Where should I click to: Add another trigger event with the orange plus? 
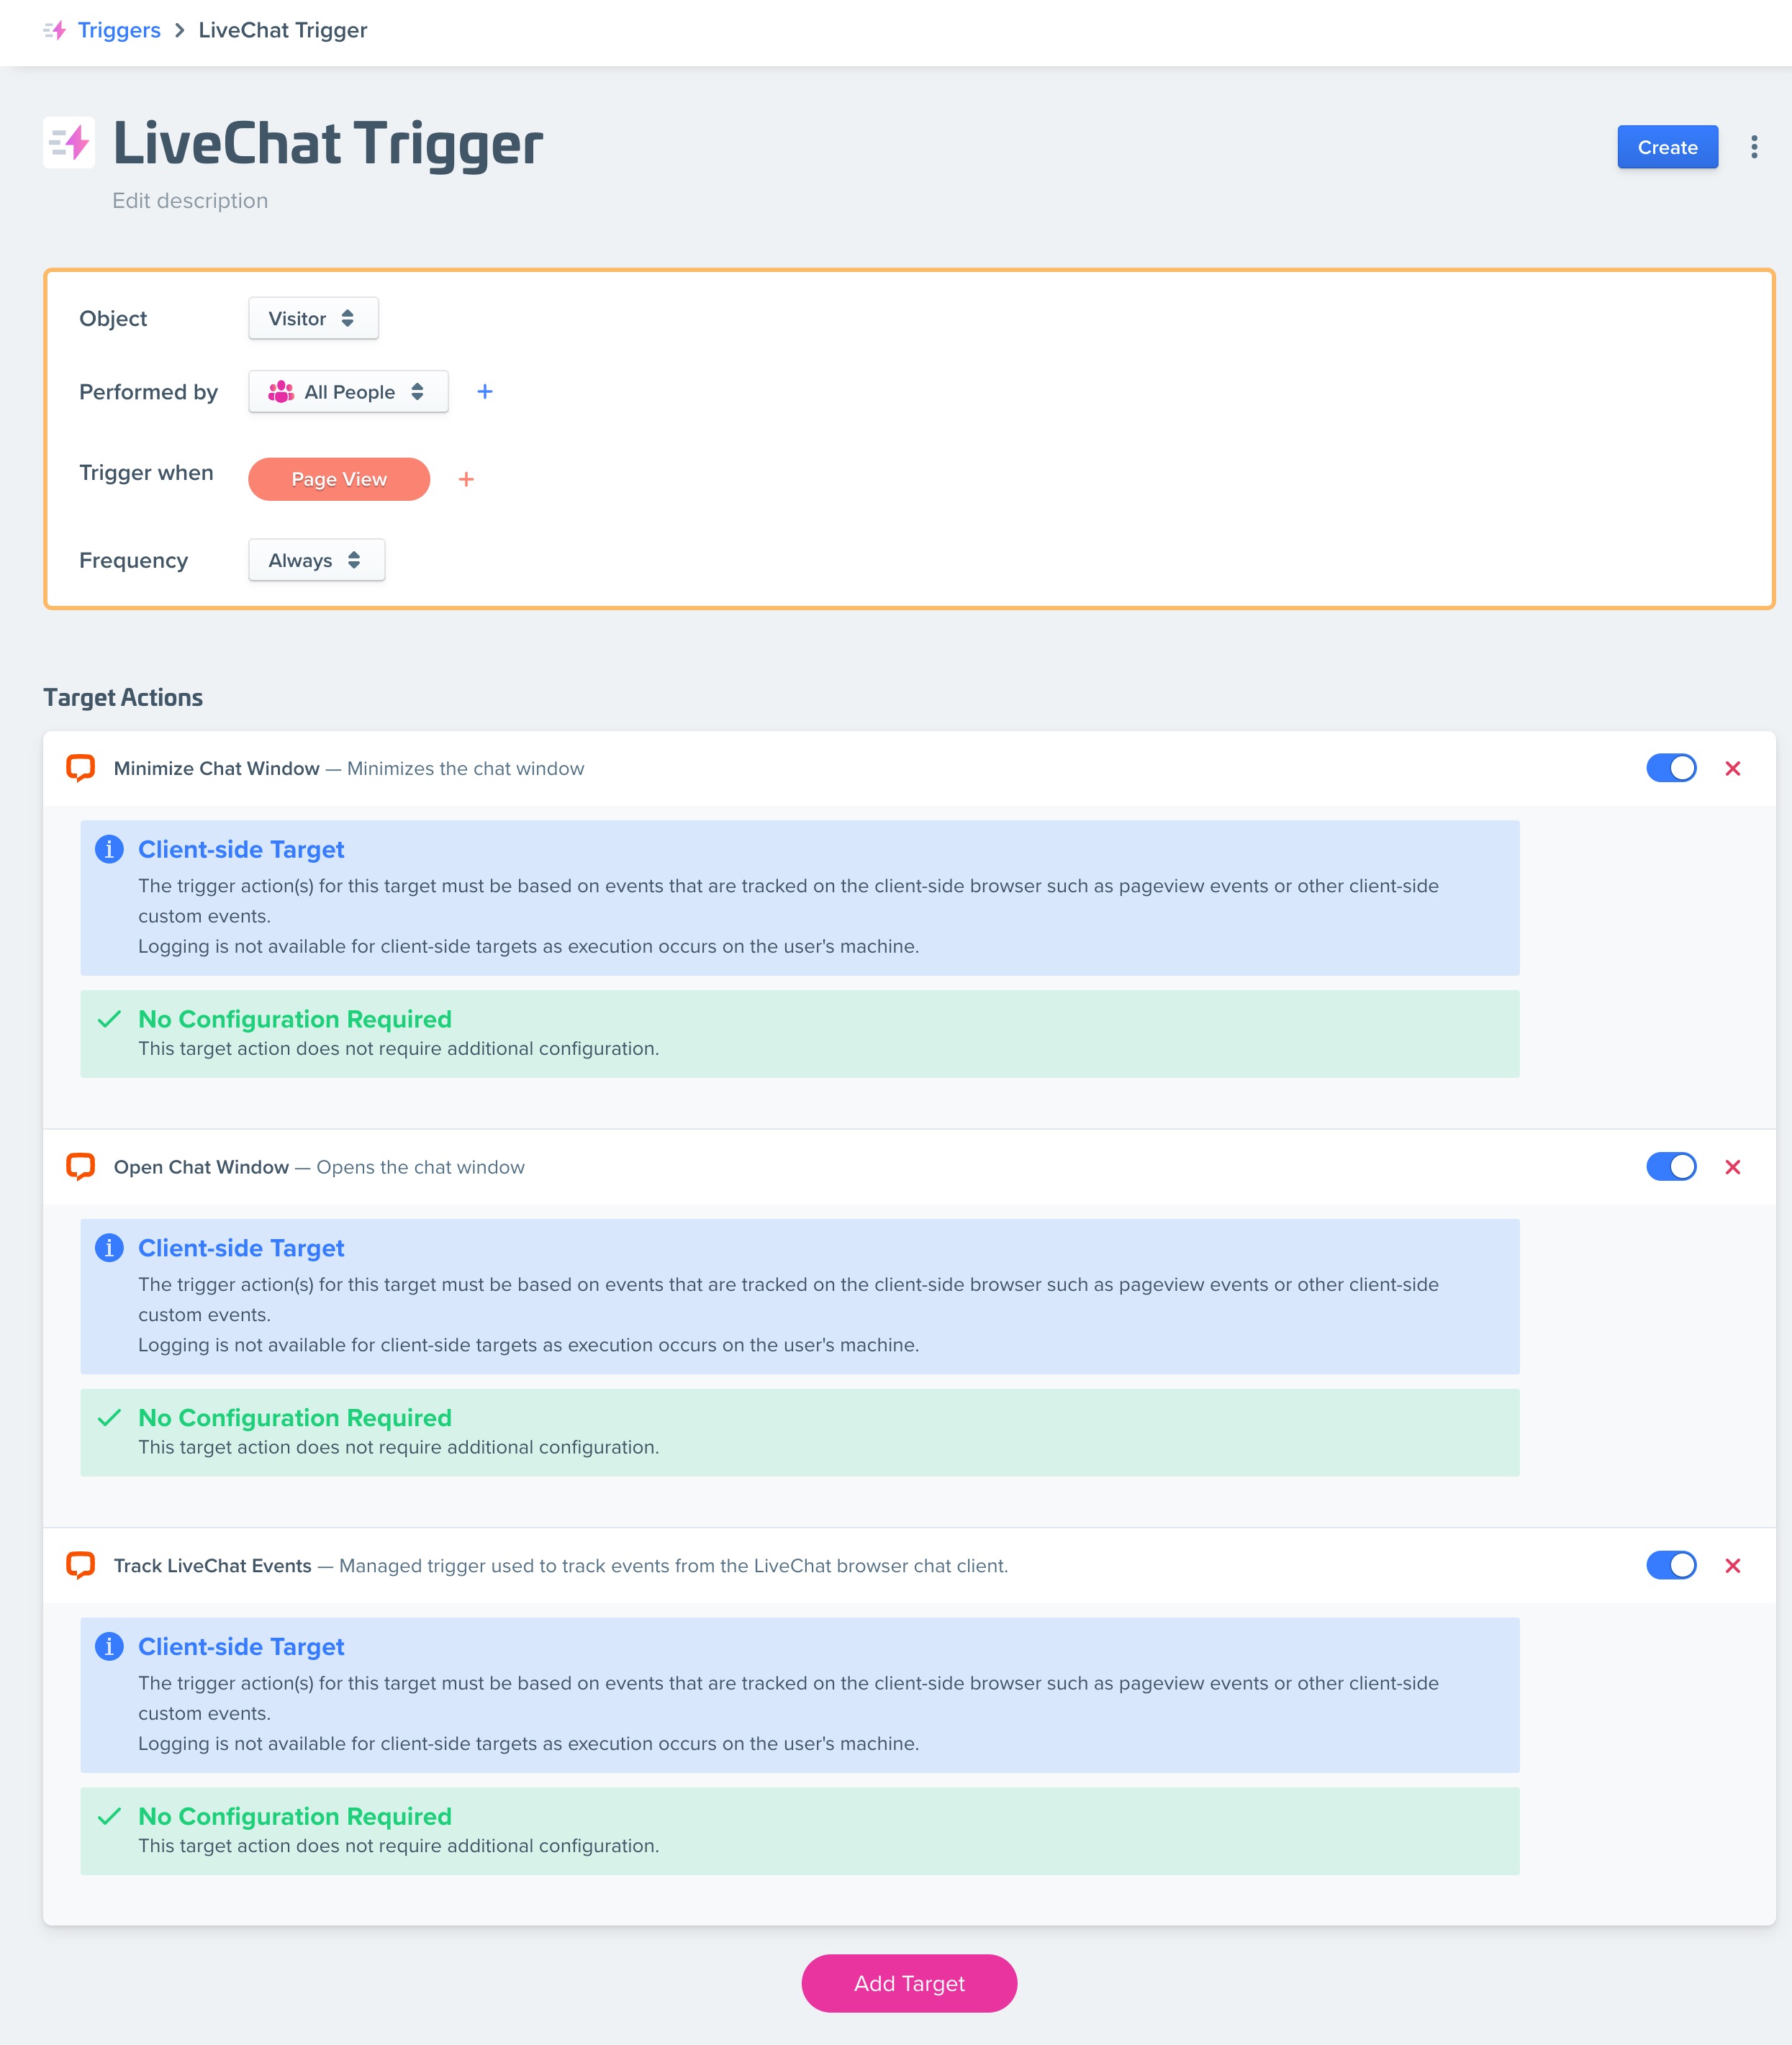(466, 480)
